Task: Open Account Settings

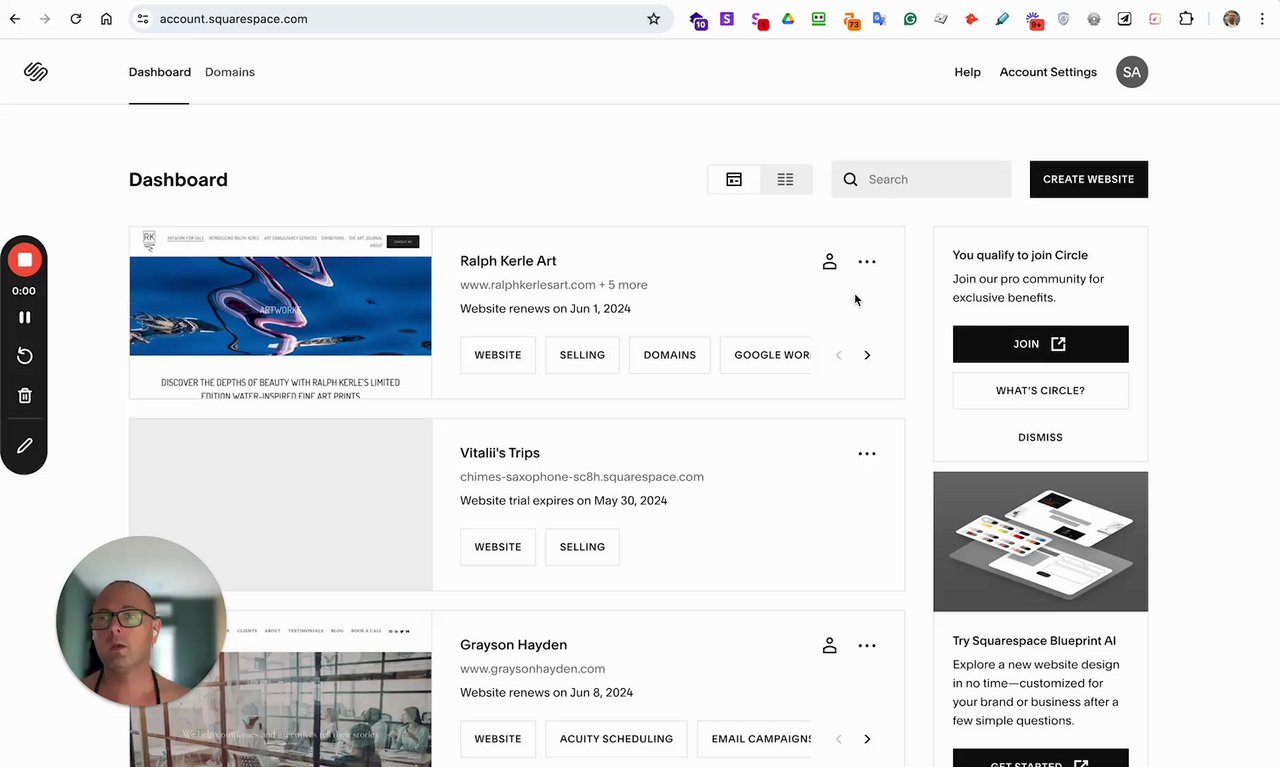Action: tap(1048, 72)
